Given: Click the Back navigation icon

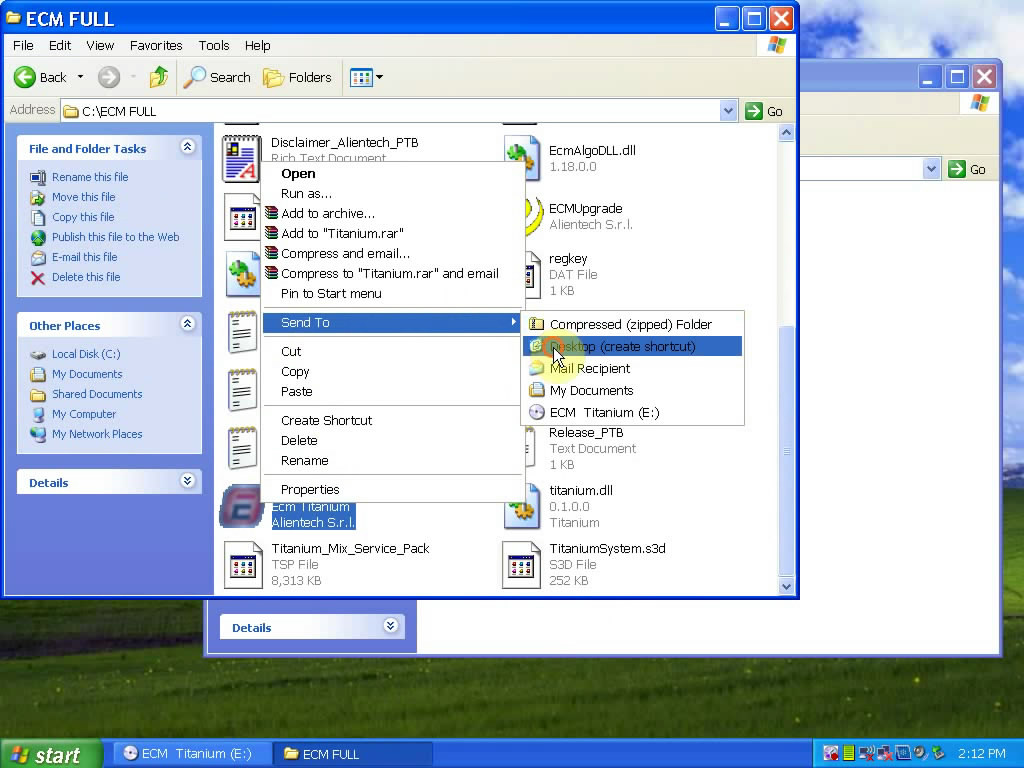Looking at the screenshot, I should click(x=26, y=77).
